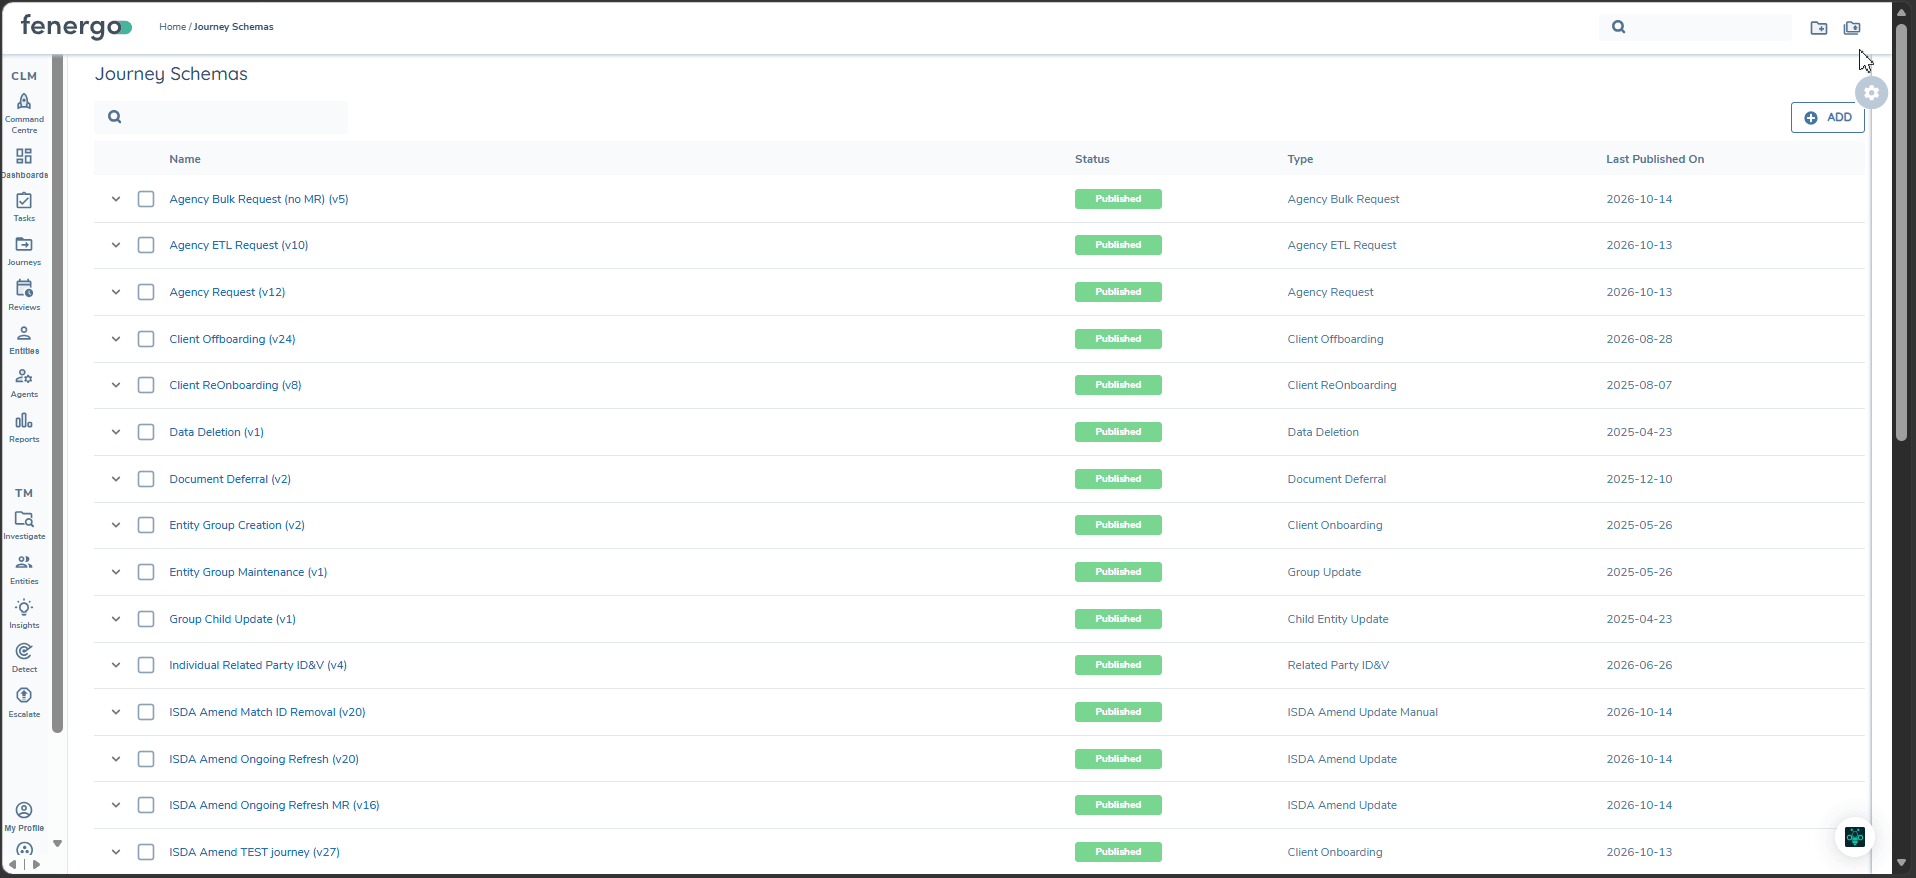Image resolution: width=1916 pixels, height=878 pixels.
Task: Open the Entity Group Maintenance (v1) schema
Action: [x=248, y=572]
